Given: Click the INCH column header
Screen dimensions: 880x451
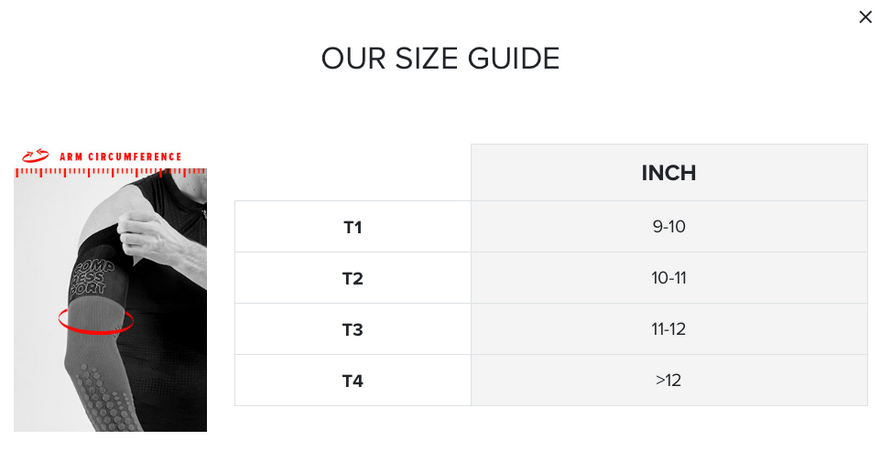Looking at the screenshot, I should [x=669, y=173].
